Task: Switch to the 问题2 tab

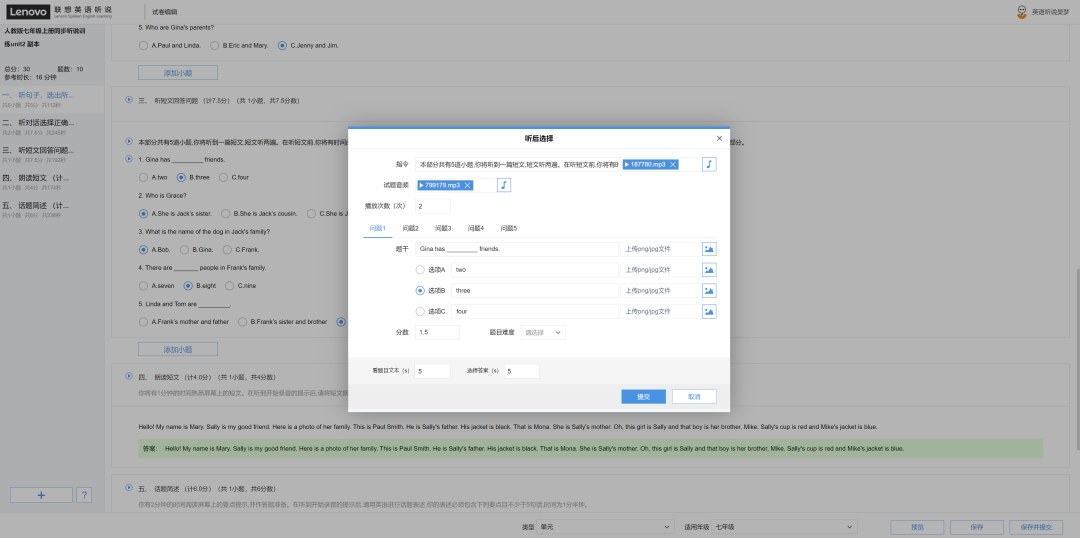Action: point(410,228)
